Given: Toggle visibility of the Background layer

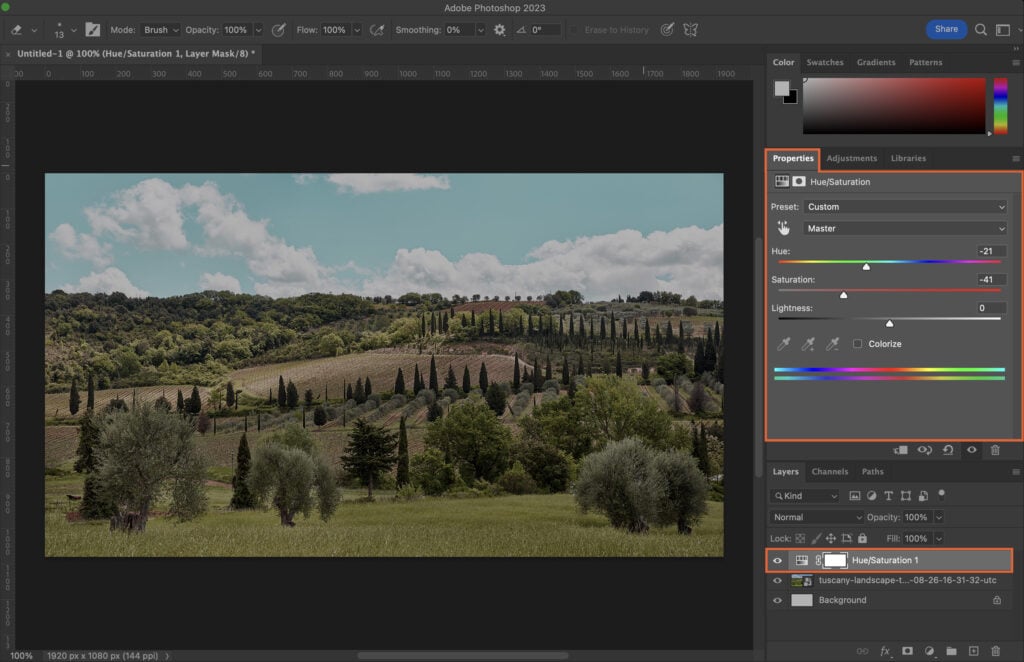Looking at the screenshot, I should pyautogui.click(x=778, y=600).
